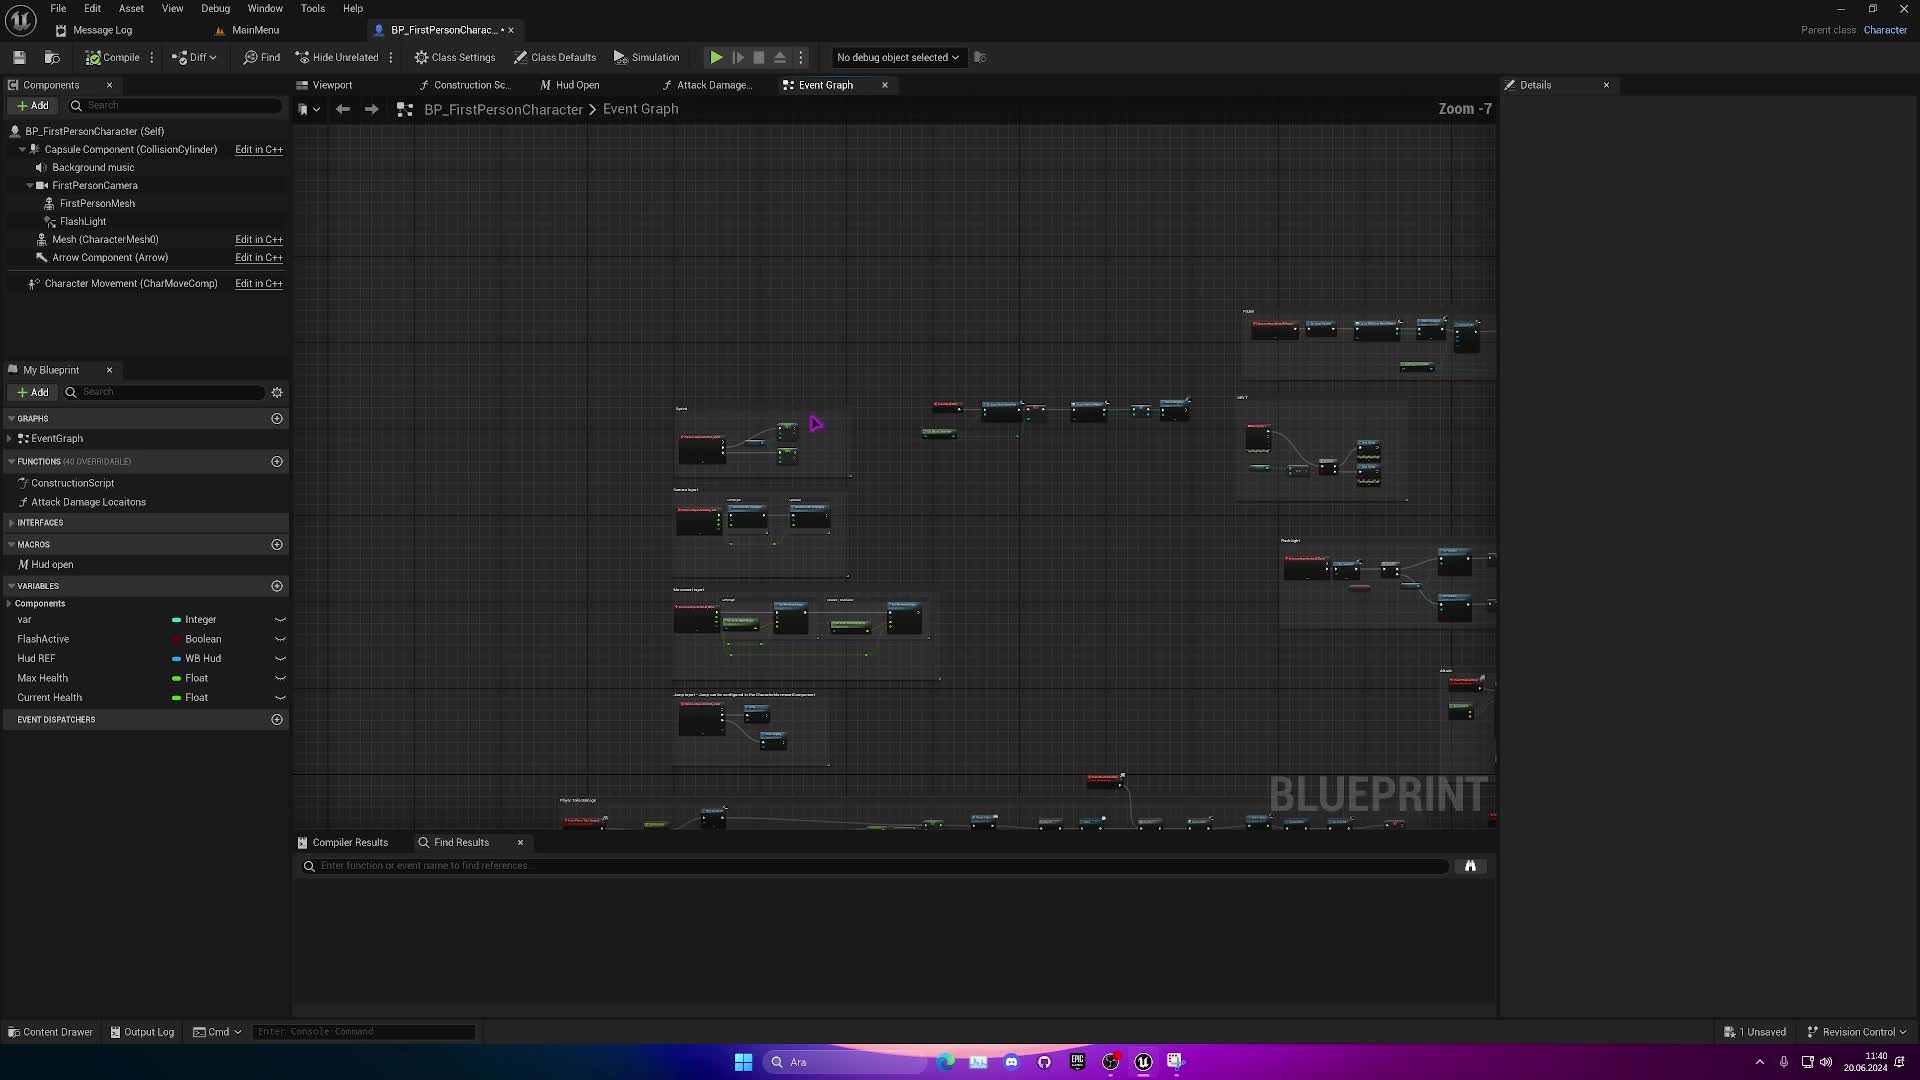
Task: Open the Debug menu
Action: (x=215, y=8)
